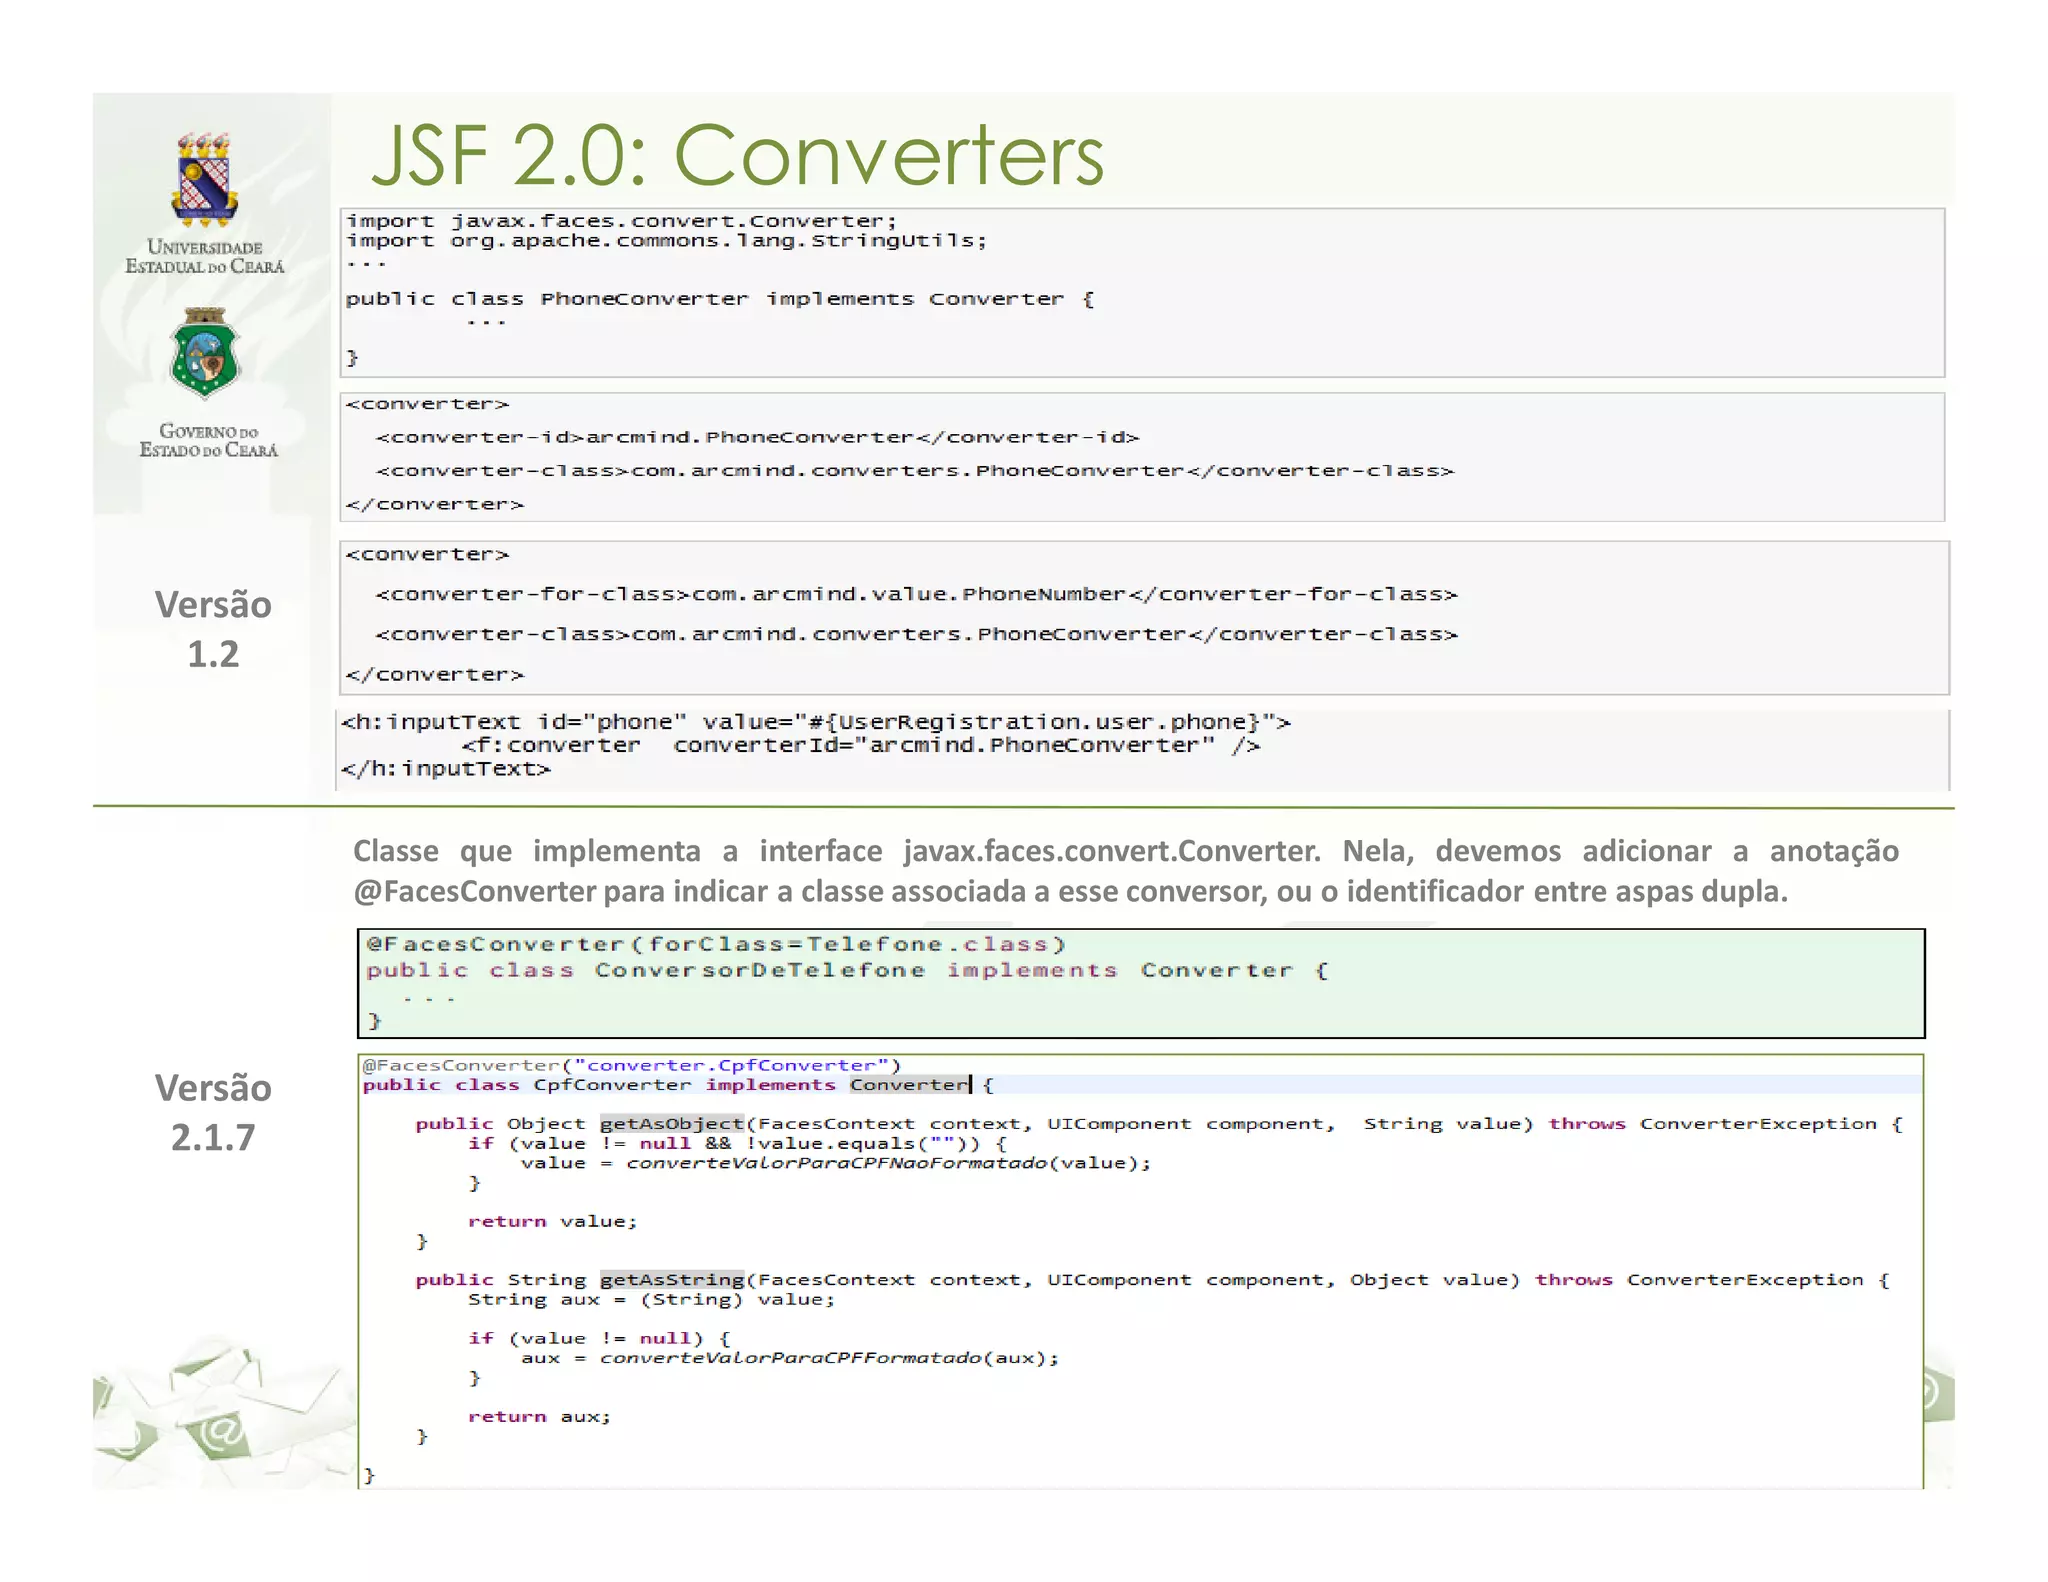This screenshot has width=2048, height=1582.
Task: Click the closing '</h:inputText>' tag
Action: pyautogui.click(x=446, y=769)
